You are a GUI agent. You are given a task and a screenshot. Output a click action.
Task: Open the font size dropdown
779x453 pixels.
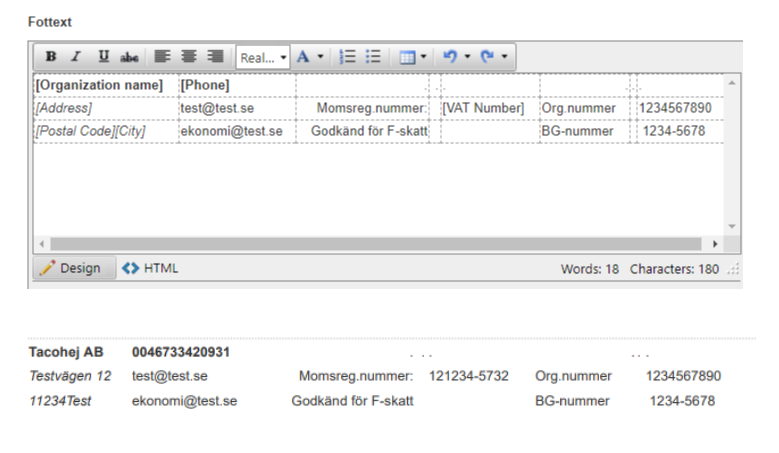point(263,58)
